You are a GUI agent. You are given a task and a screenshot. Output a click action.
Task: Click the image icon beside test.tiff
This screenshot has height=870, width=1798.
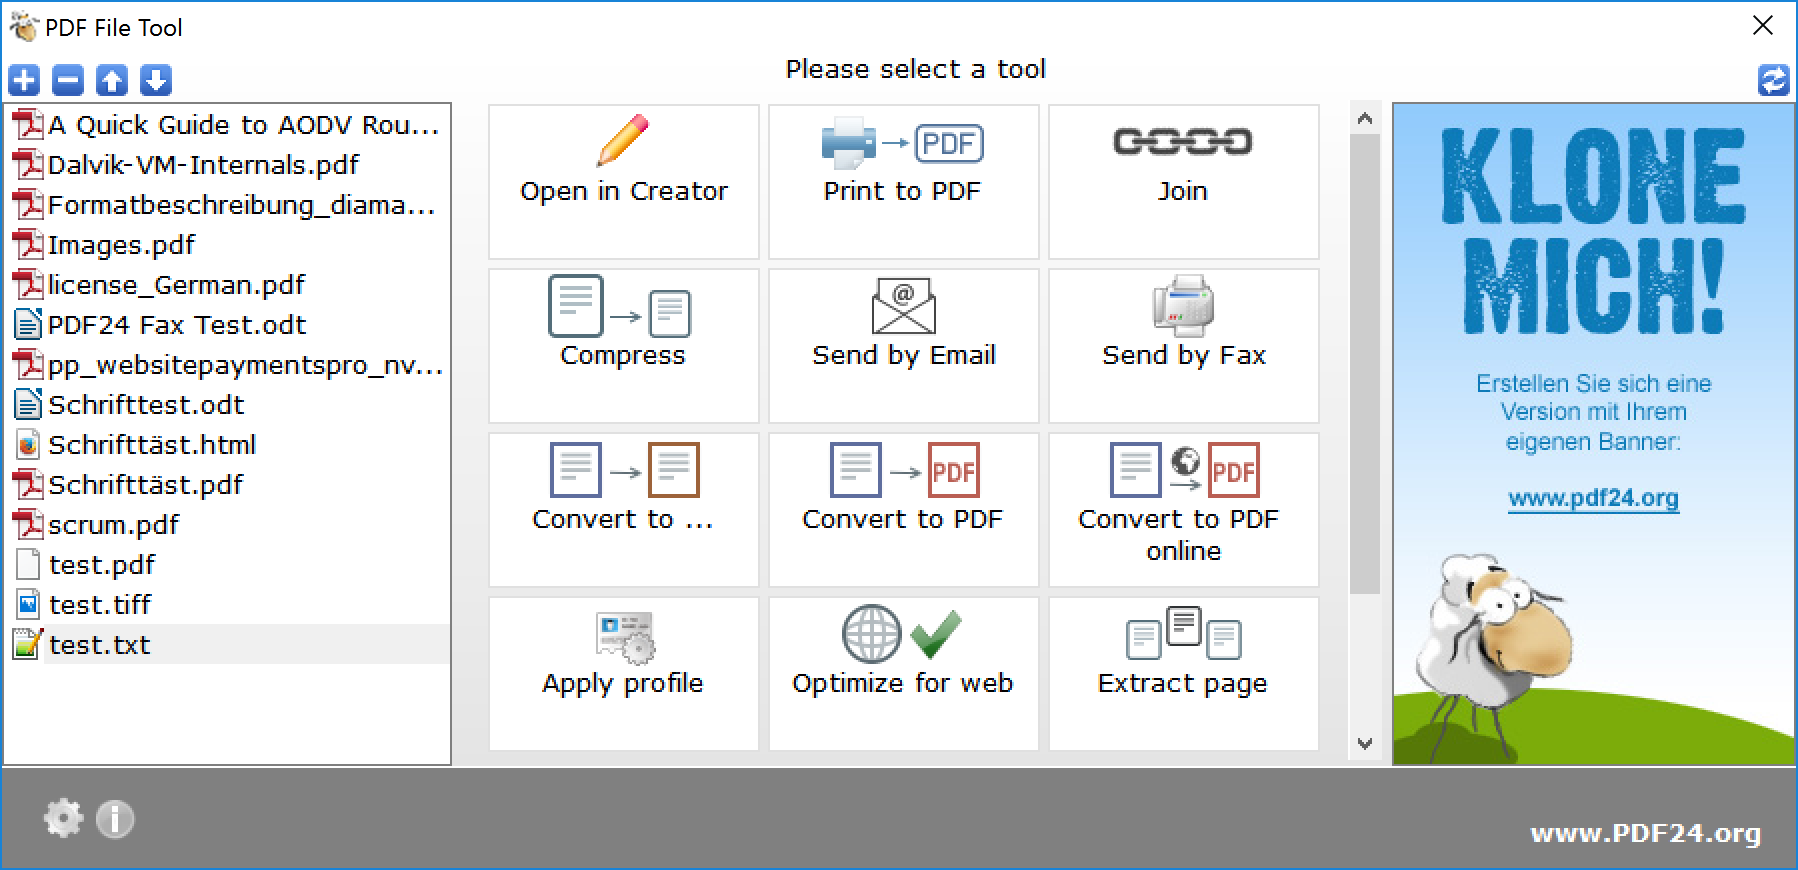point(28,605)
